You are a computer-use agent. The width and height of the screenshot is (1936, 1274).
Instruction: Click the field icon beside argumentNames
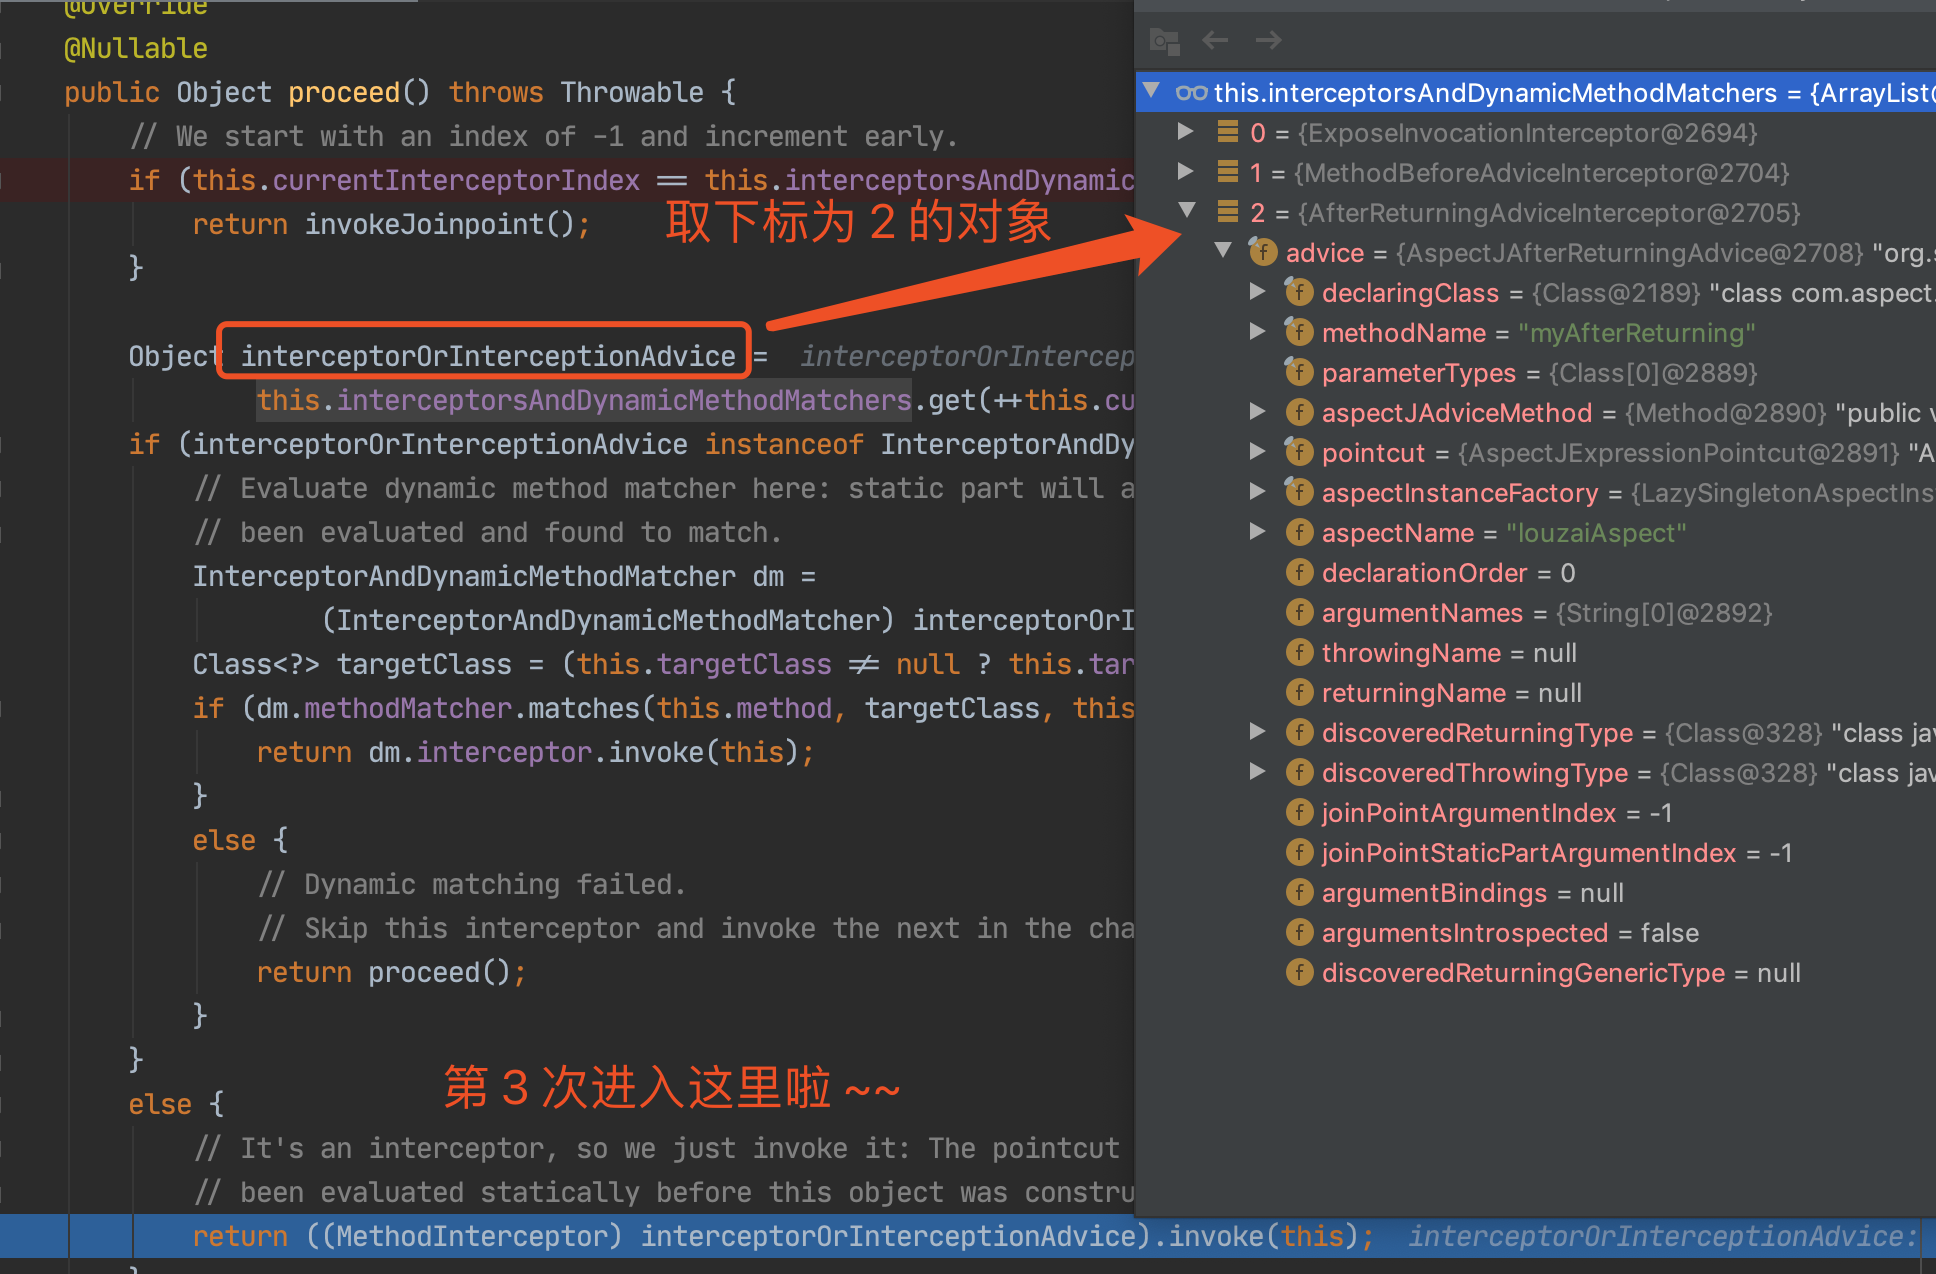[x=1299, y=612]
